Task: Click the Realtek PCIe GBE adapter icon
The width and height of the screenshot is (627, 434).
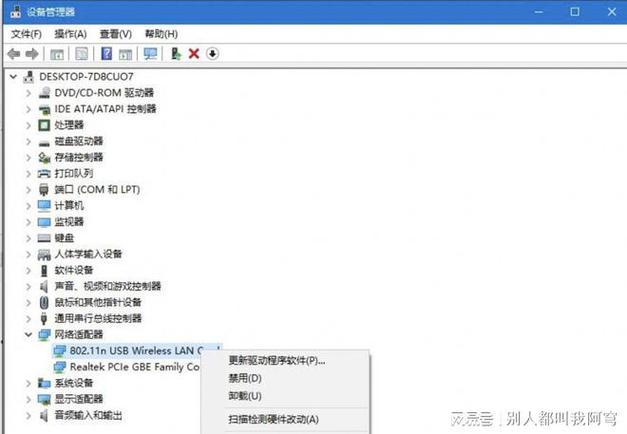Action: [60, 367]
